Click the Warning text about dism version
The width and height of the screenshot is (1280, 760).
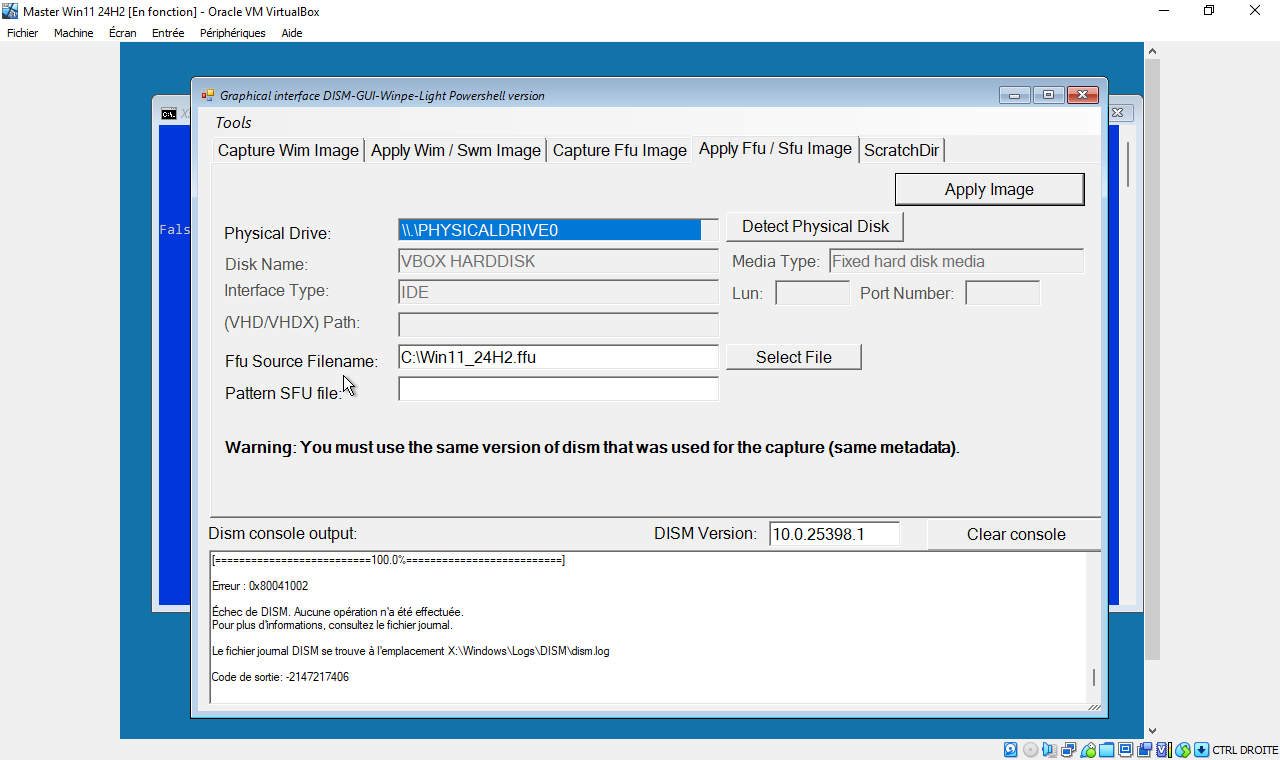592,448
